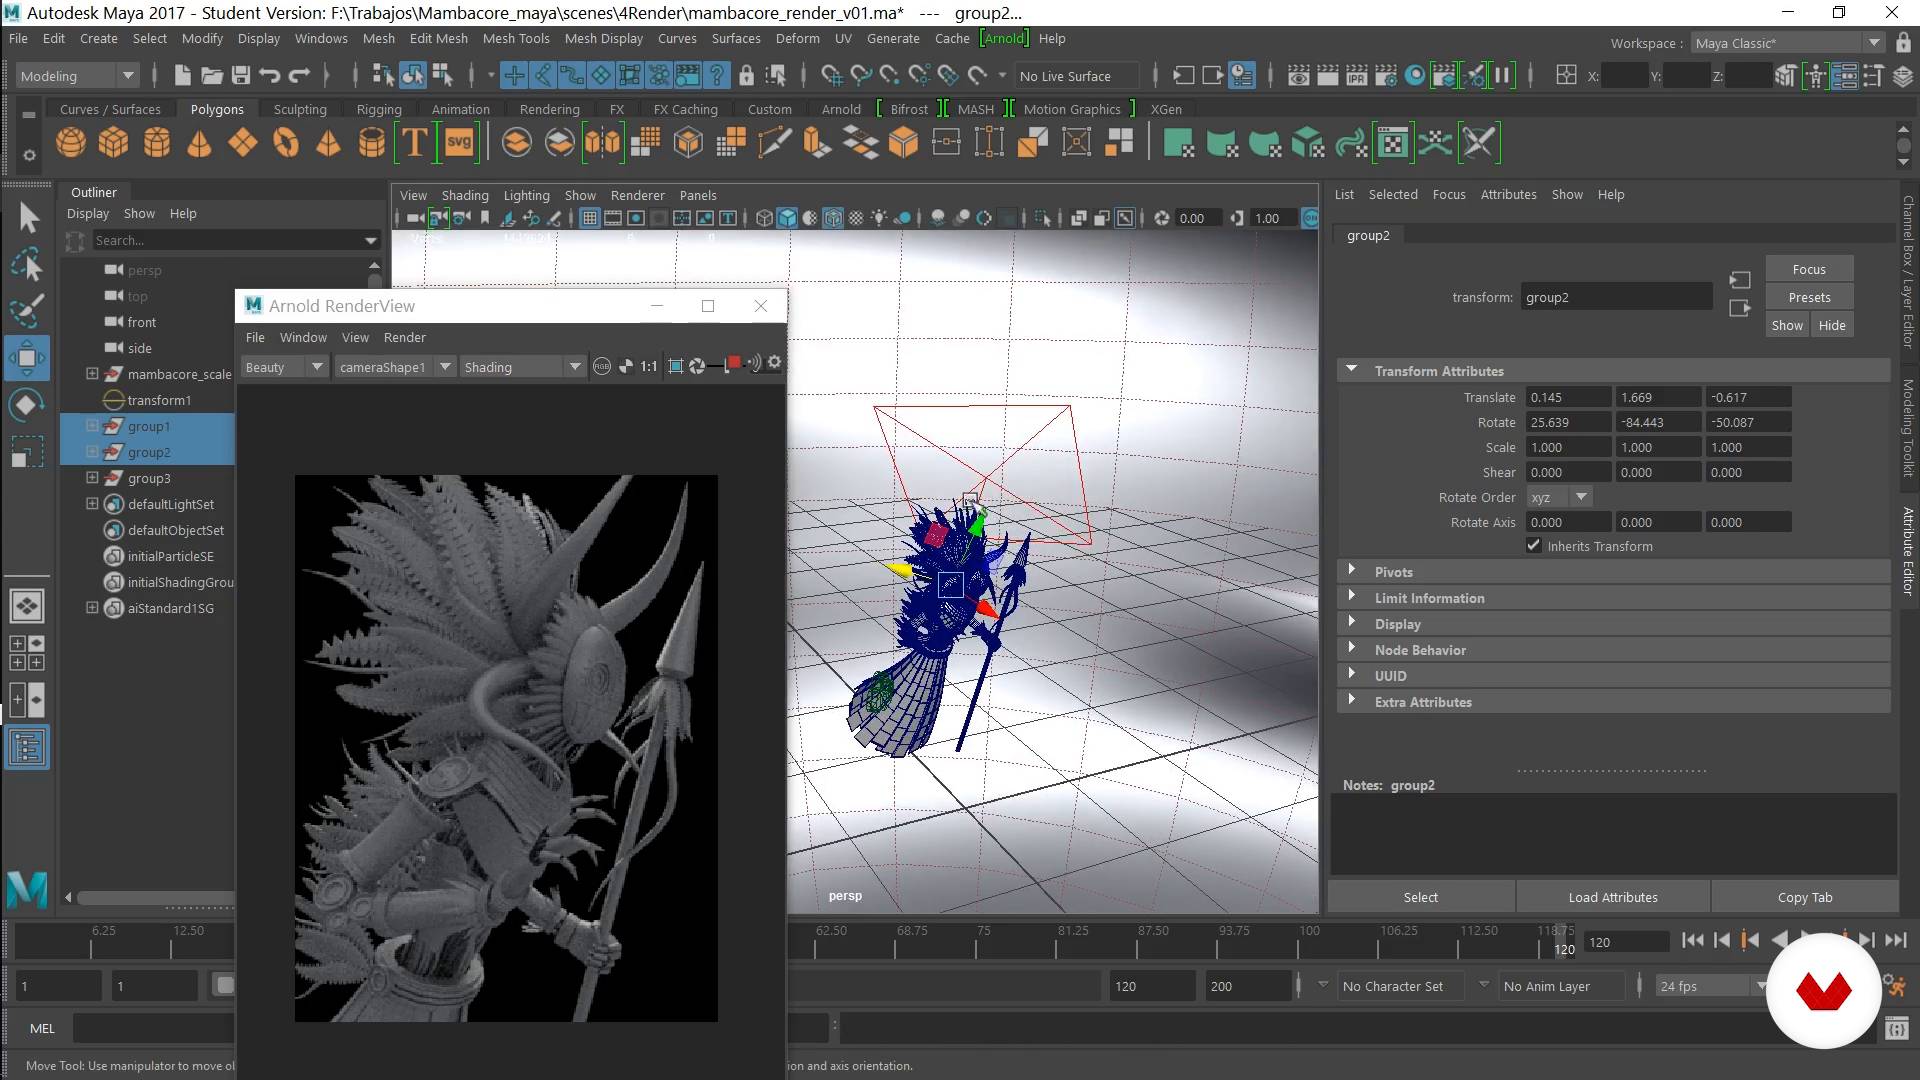
Task: Open the Beauty AOV dropdown
Action: [284, 367]
